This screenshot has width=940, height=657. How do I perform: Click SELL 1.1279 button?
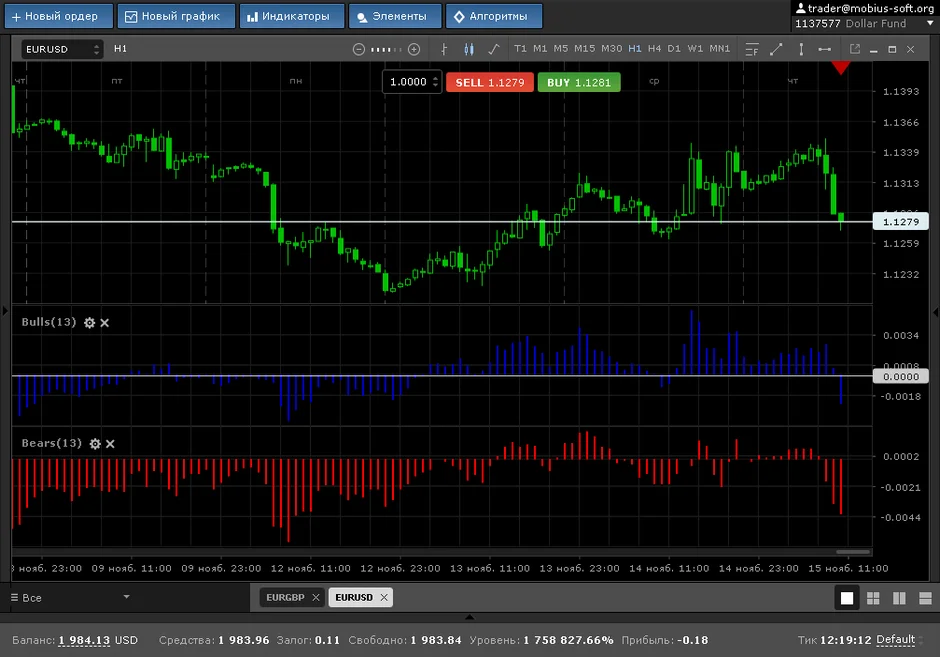coord(490,83)
